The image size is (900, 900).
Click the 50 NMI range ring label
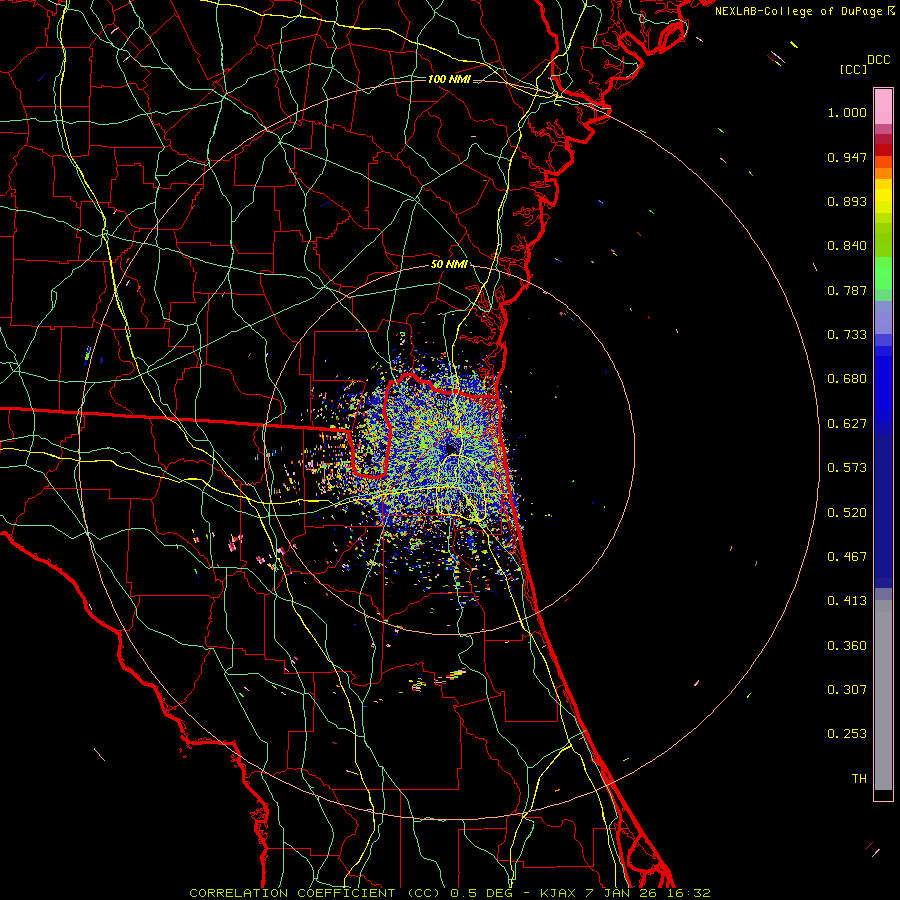tap(449, 265)
